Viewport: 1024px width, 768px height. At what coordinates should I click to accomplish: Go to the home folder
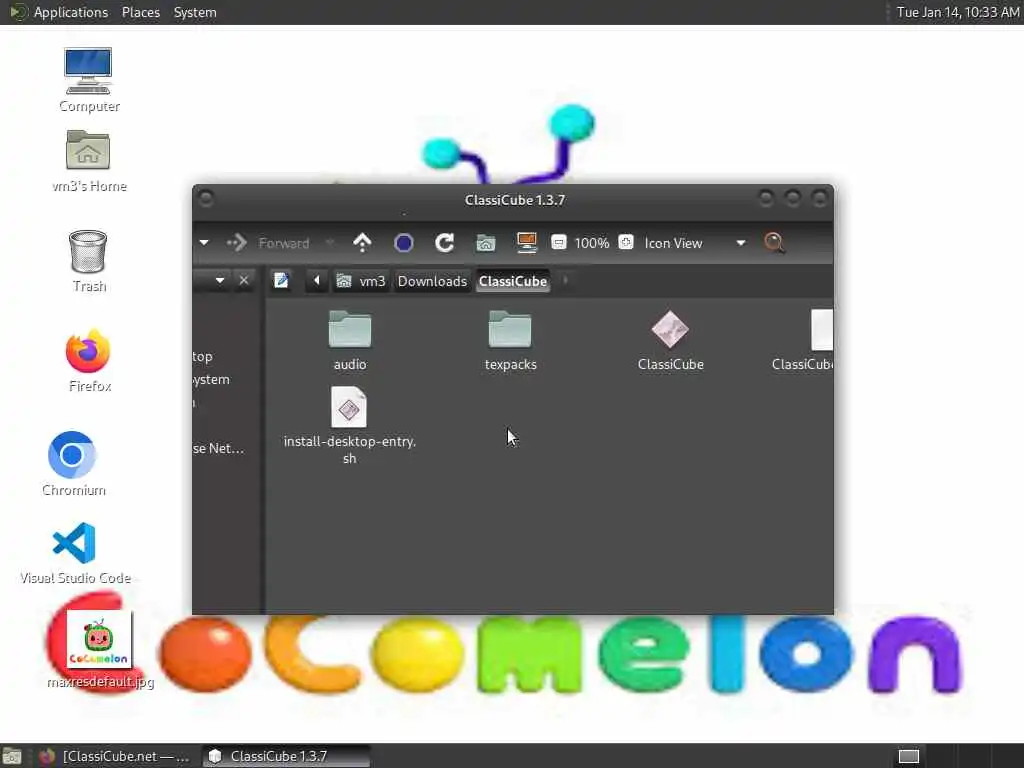point(485,243)
